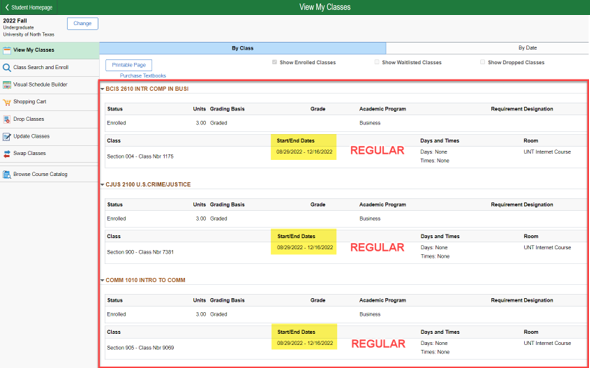Go back to Student Homepage
The image size is (591, 371).
29,7
